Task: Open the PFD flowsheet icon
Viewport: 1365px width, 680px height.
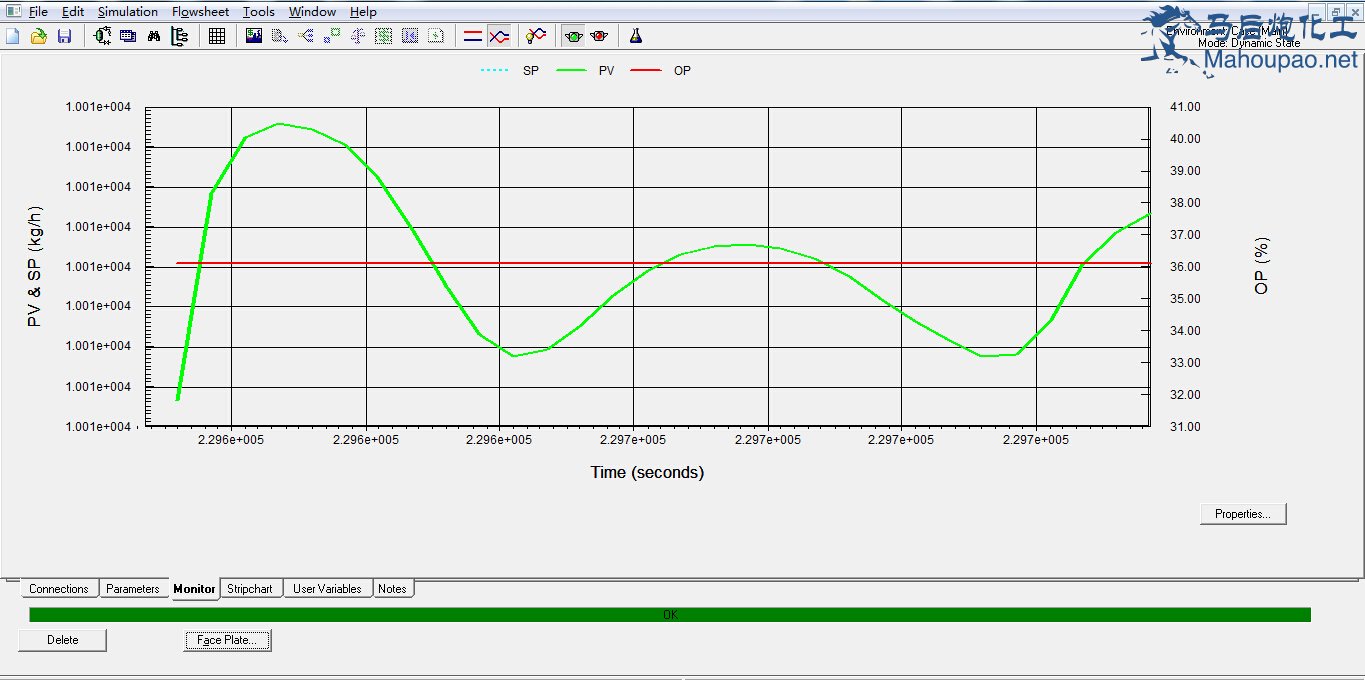Action: pos(103,36)
